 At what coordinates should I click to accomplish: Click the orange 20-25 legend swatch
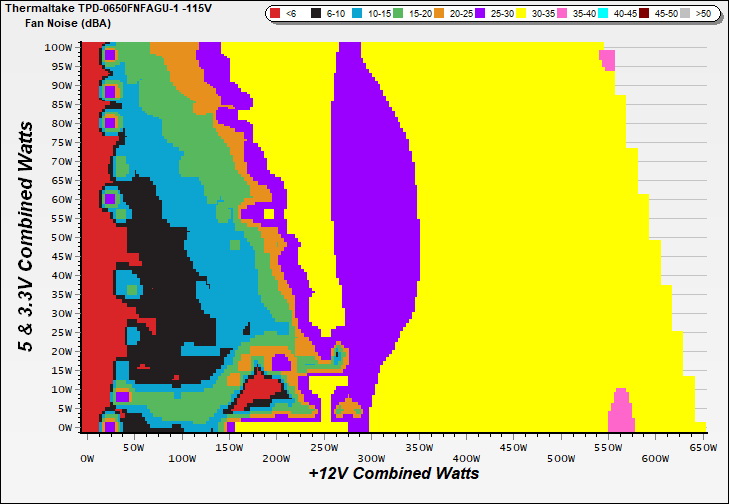(438, 14)
